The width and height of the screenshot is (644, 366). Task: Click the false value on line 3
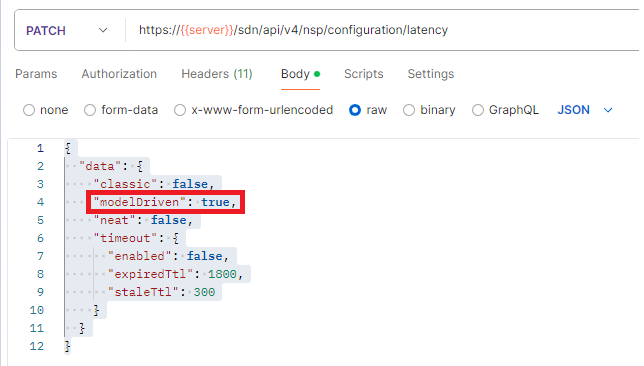click(x=190, y=184)
